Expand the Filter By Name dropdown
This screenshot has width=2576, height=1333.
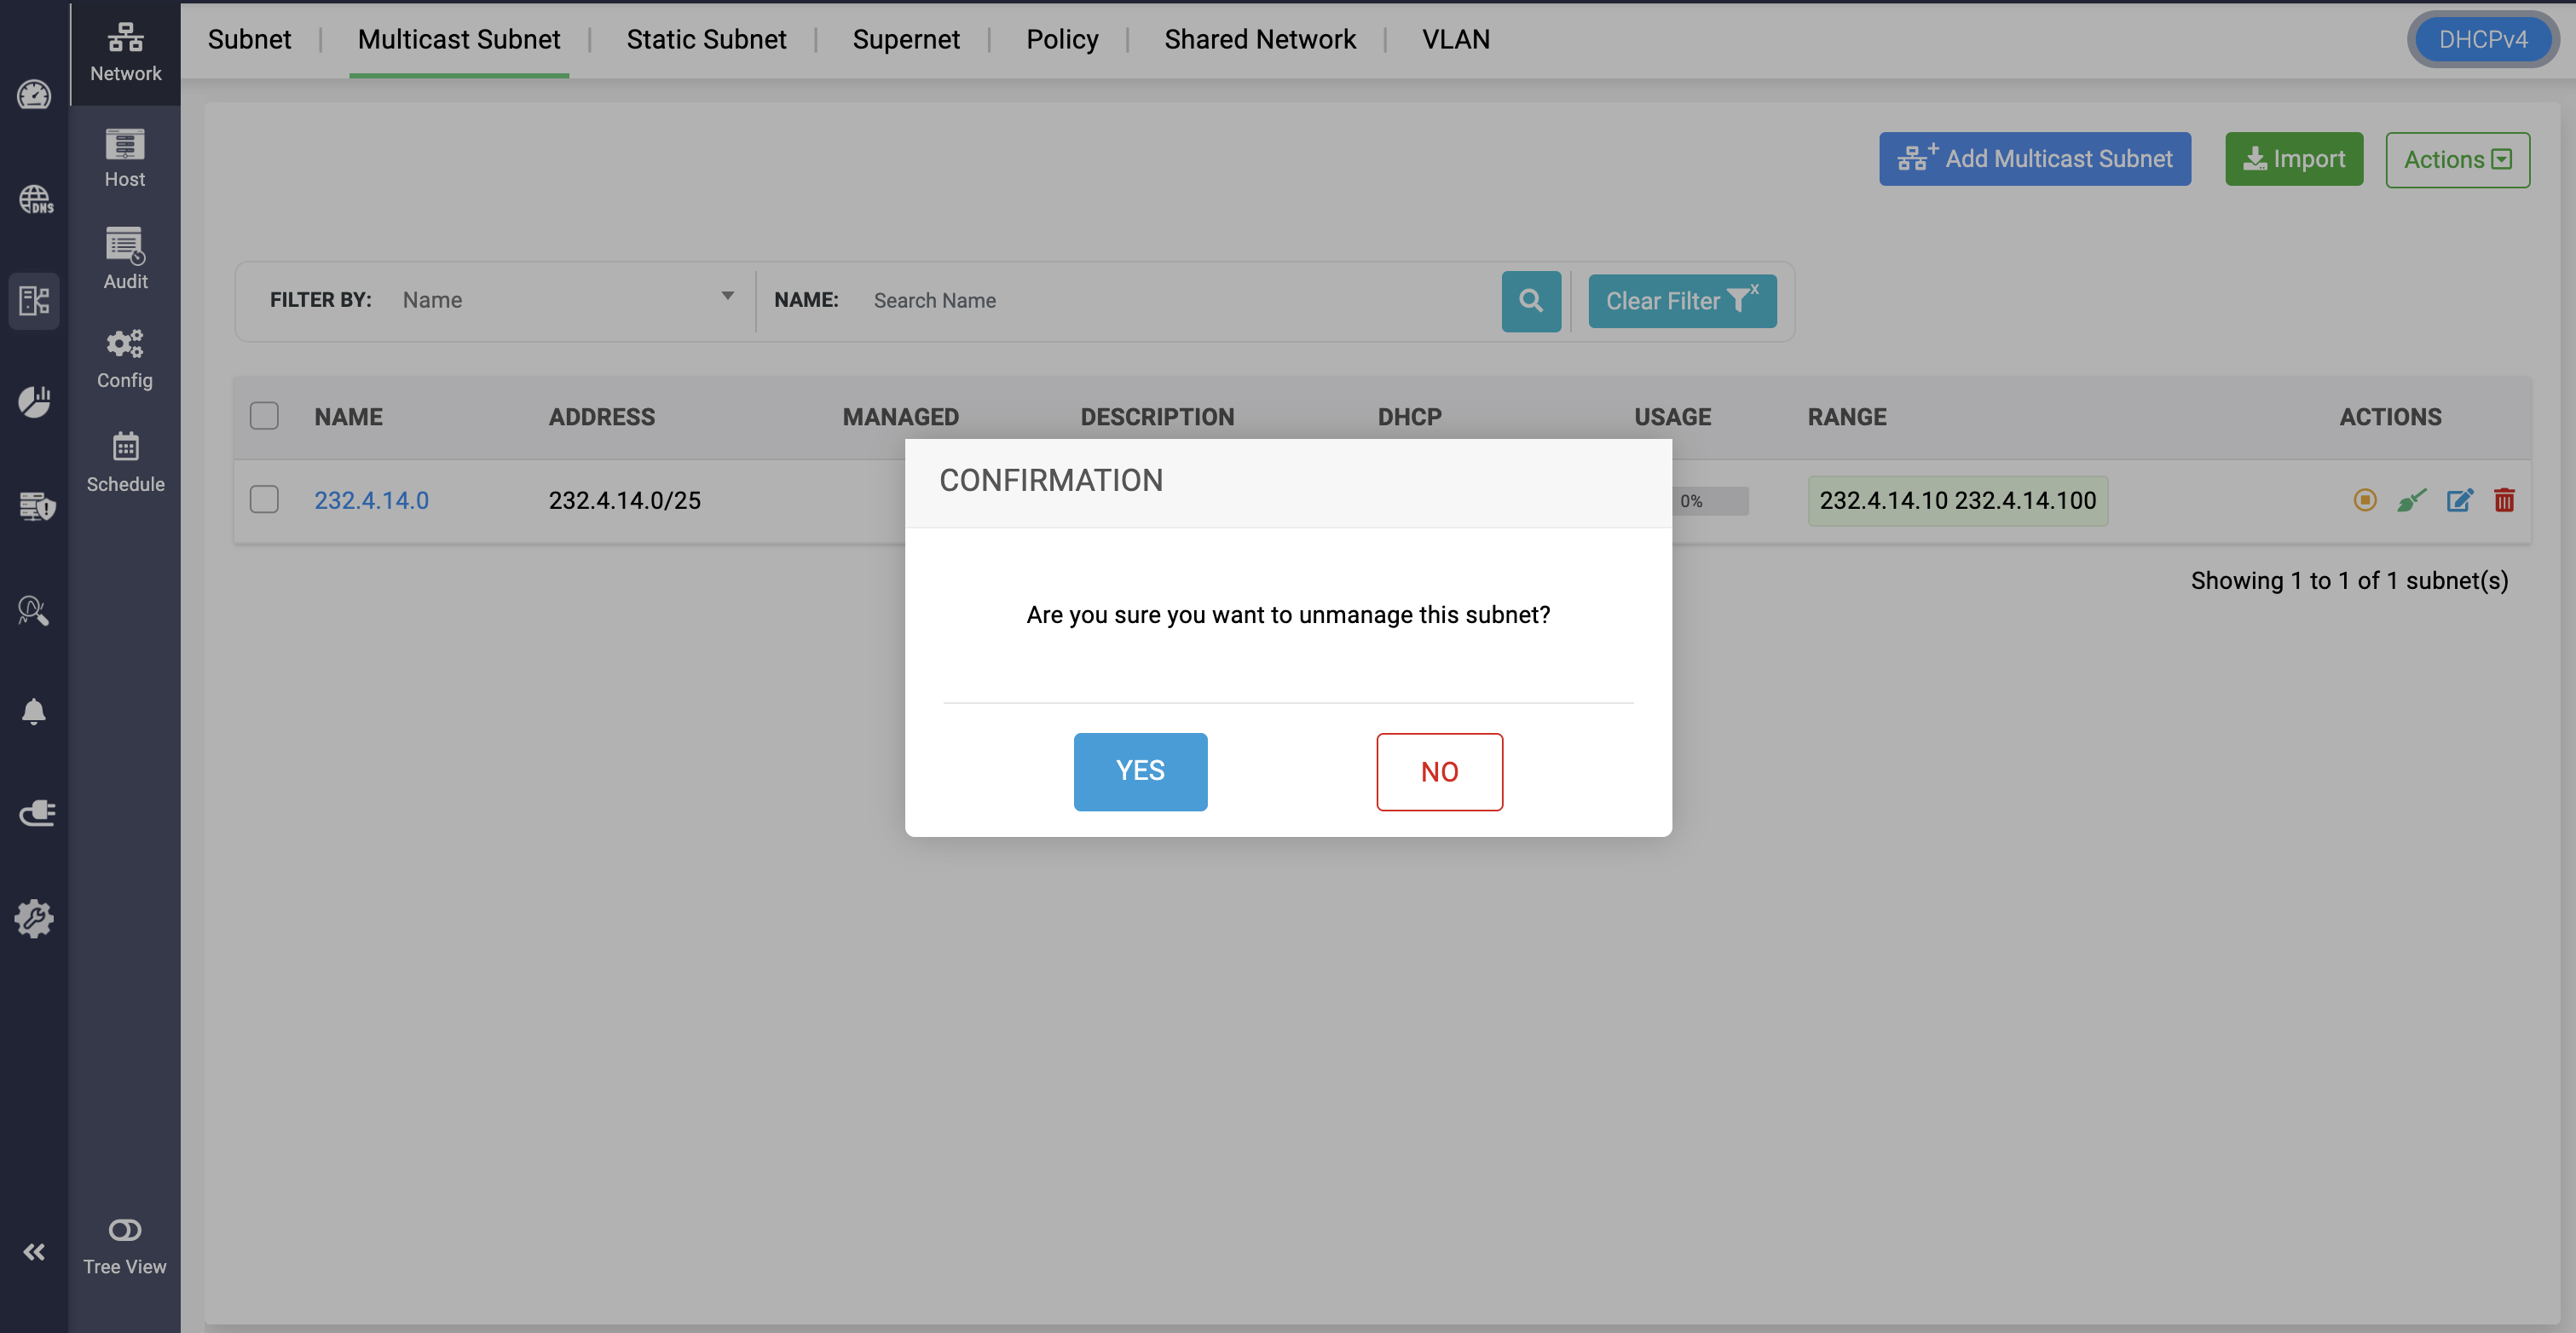[x=567, y=300]
